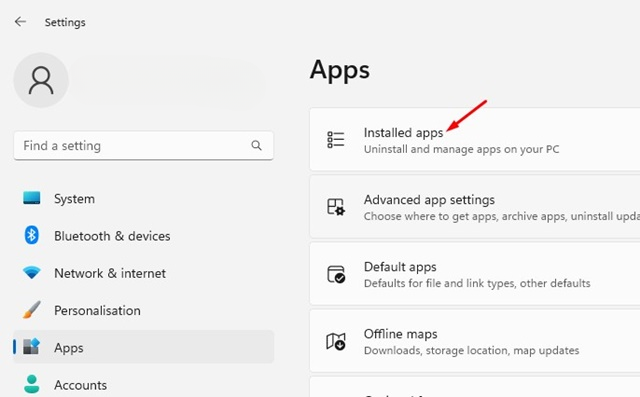The width and height of the screenshot is (640, 397).
Task: Open the System settings category
Action: pyautogui.click(x=143, y=199)
